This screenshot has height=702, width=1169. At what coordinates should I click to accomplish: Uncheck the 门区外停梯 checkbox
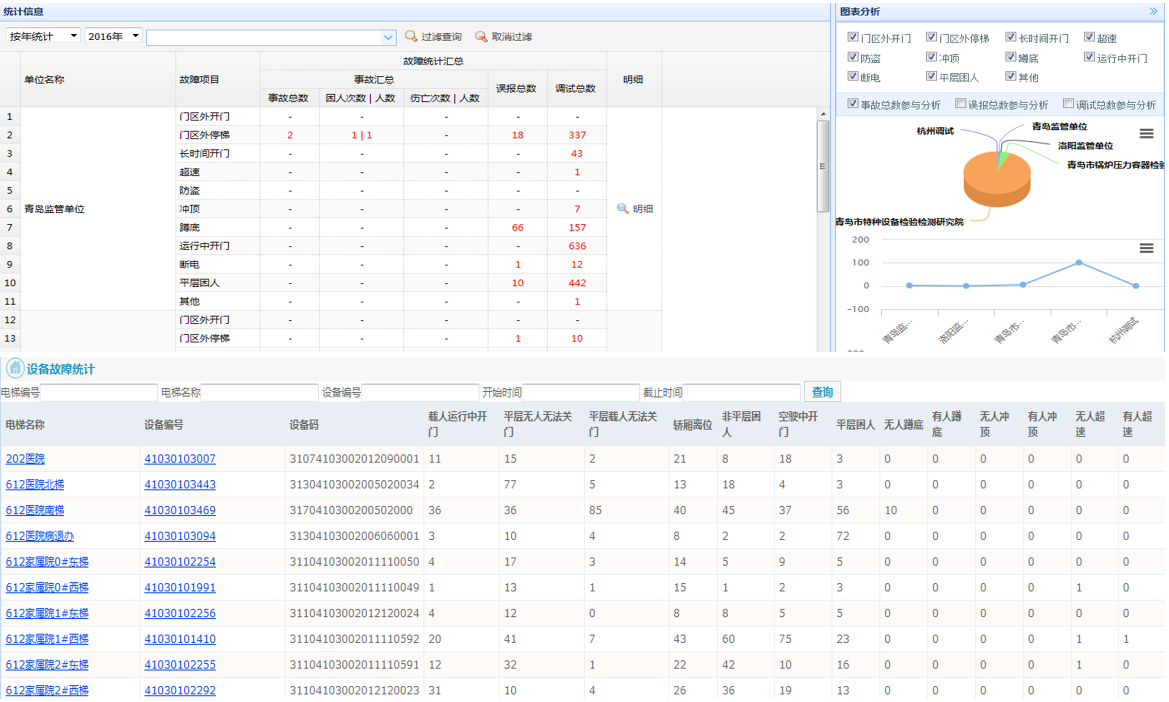(931, 37)
